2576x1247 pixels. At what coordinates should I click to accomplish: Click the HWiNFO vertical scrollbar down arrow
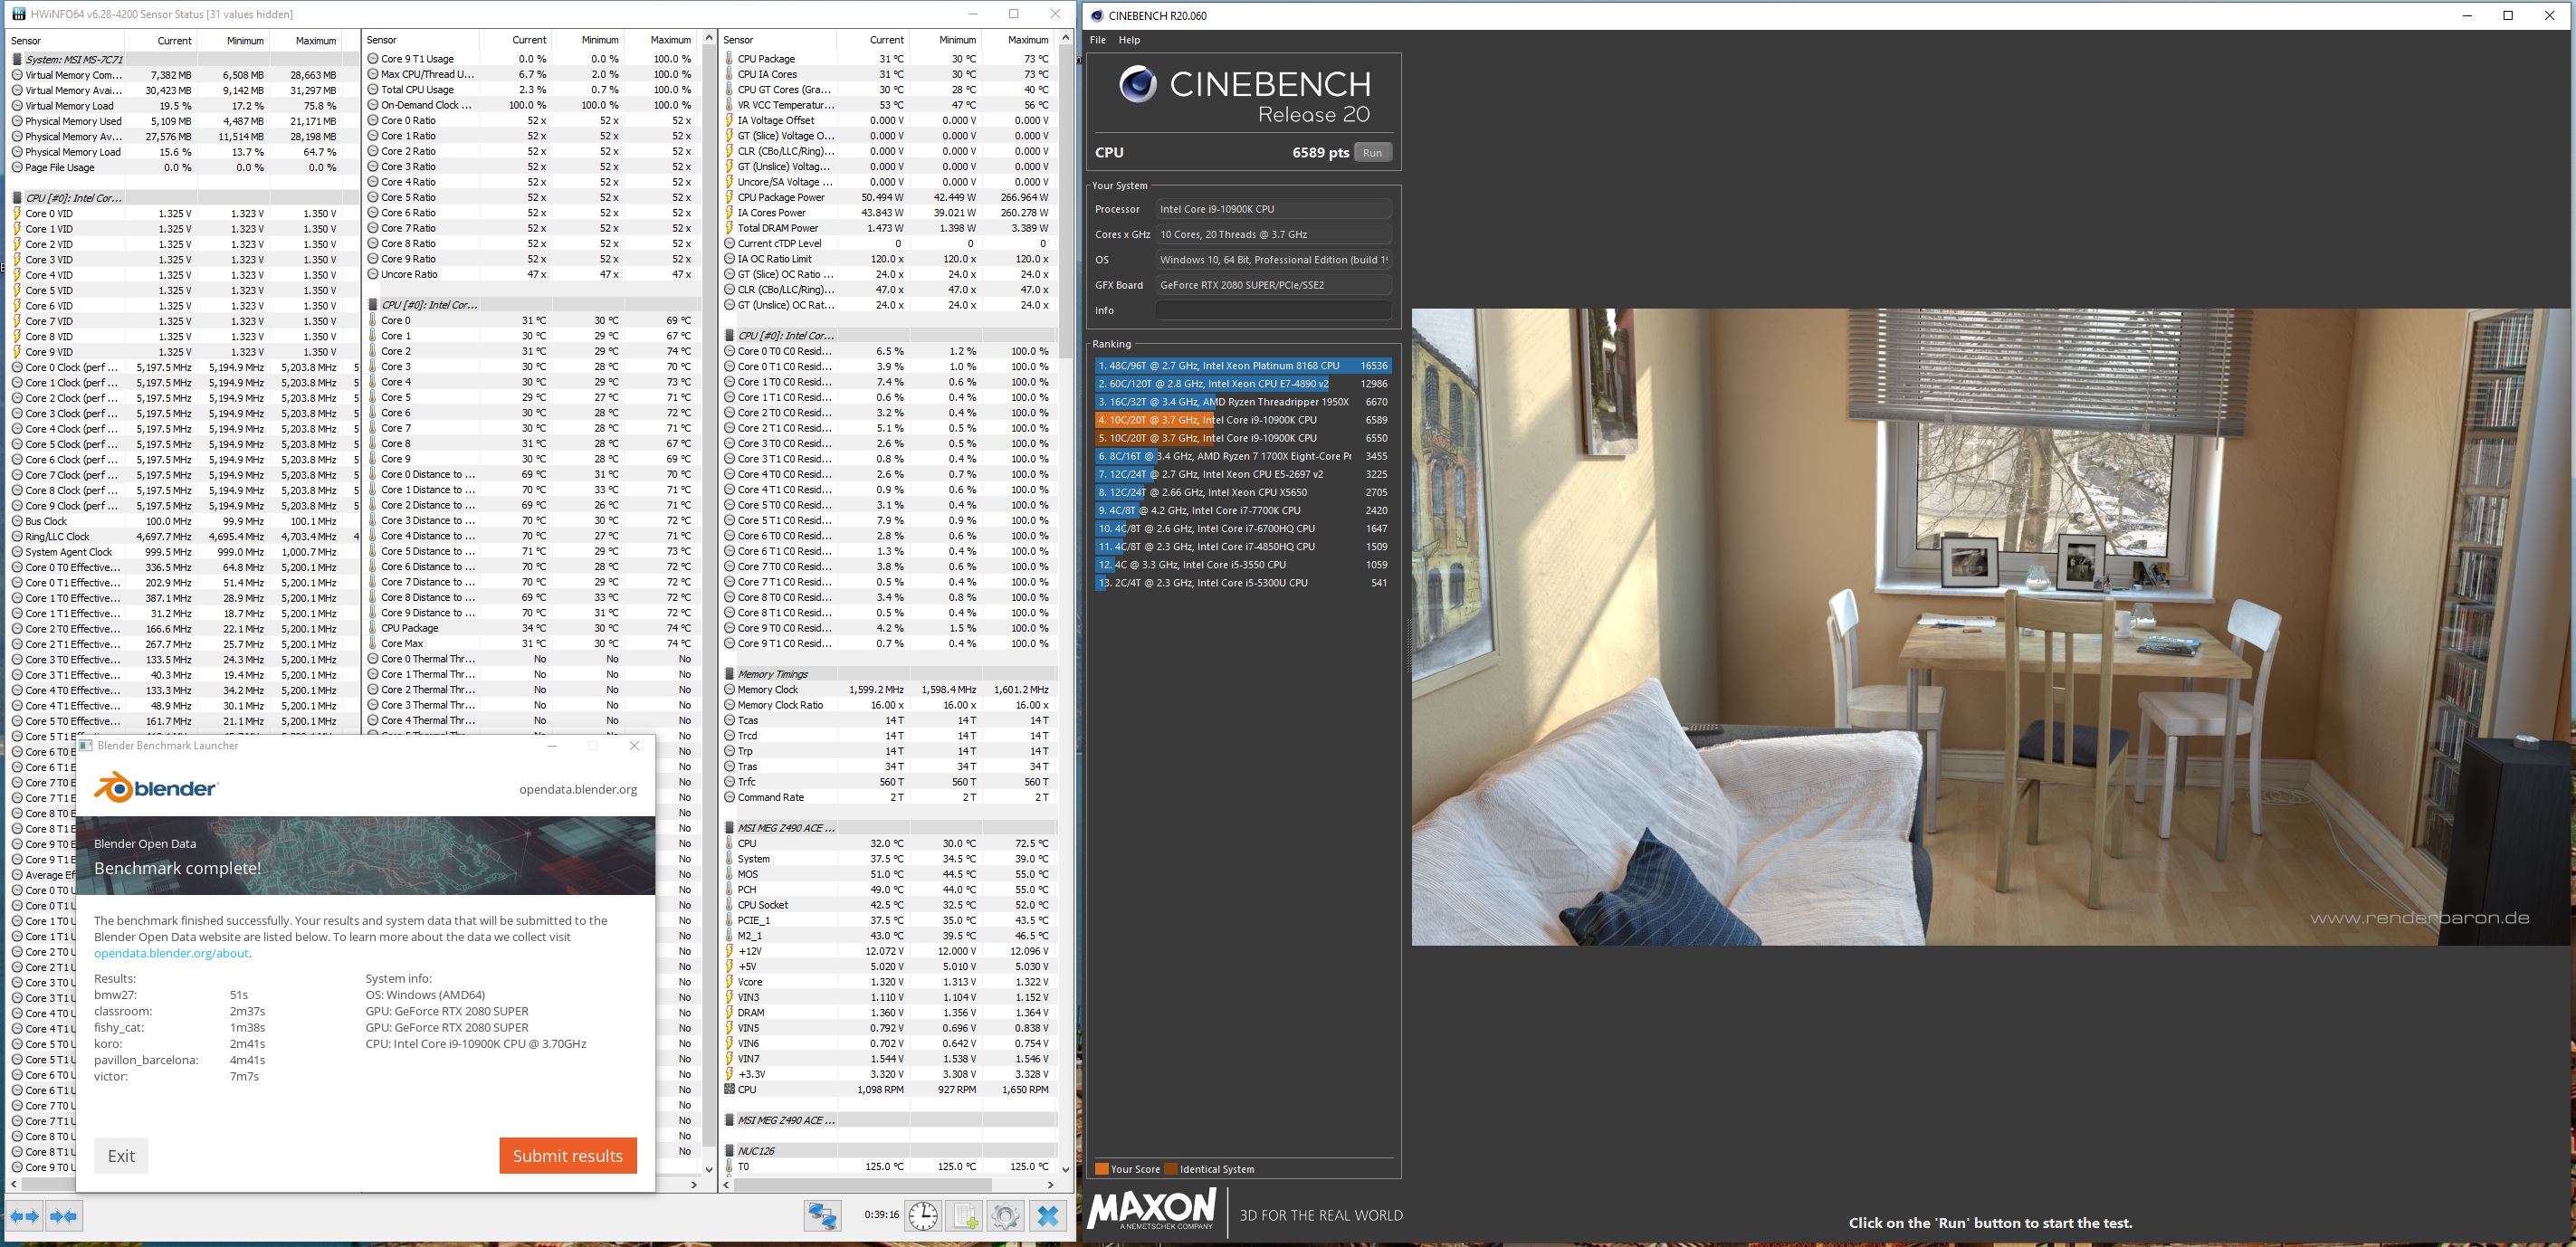pos(1065,1168)
